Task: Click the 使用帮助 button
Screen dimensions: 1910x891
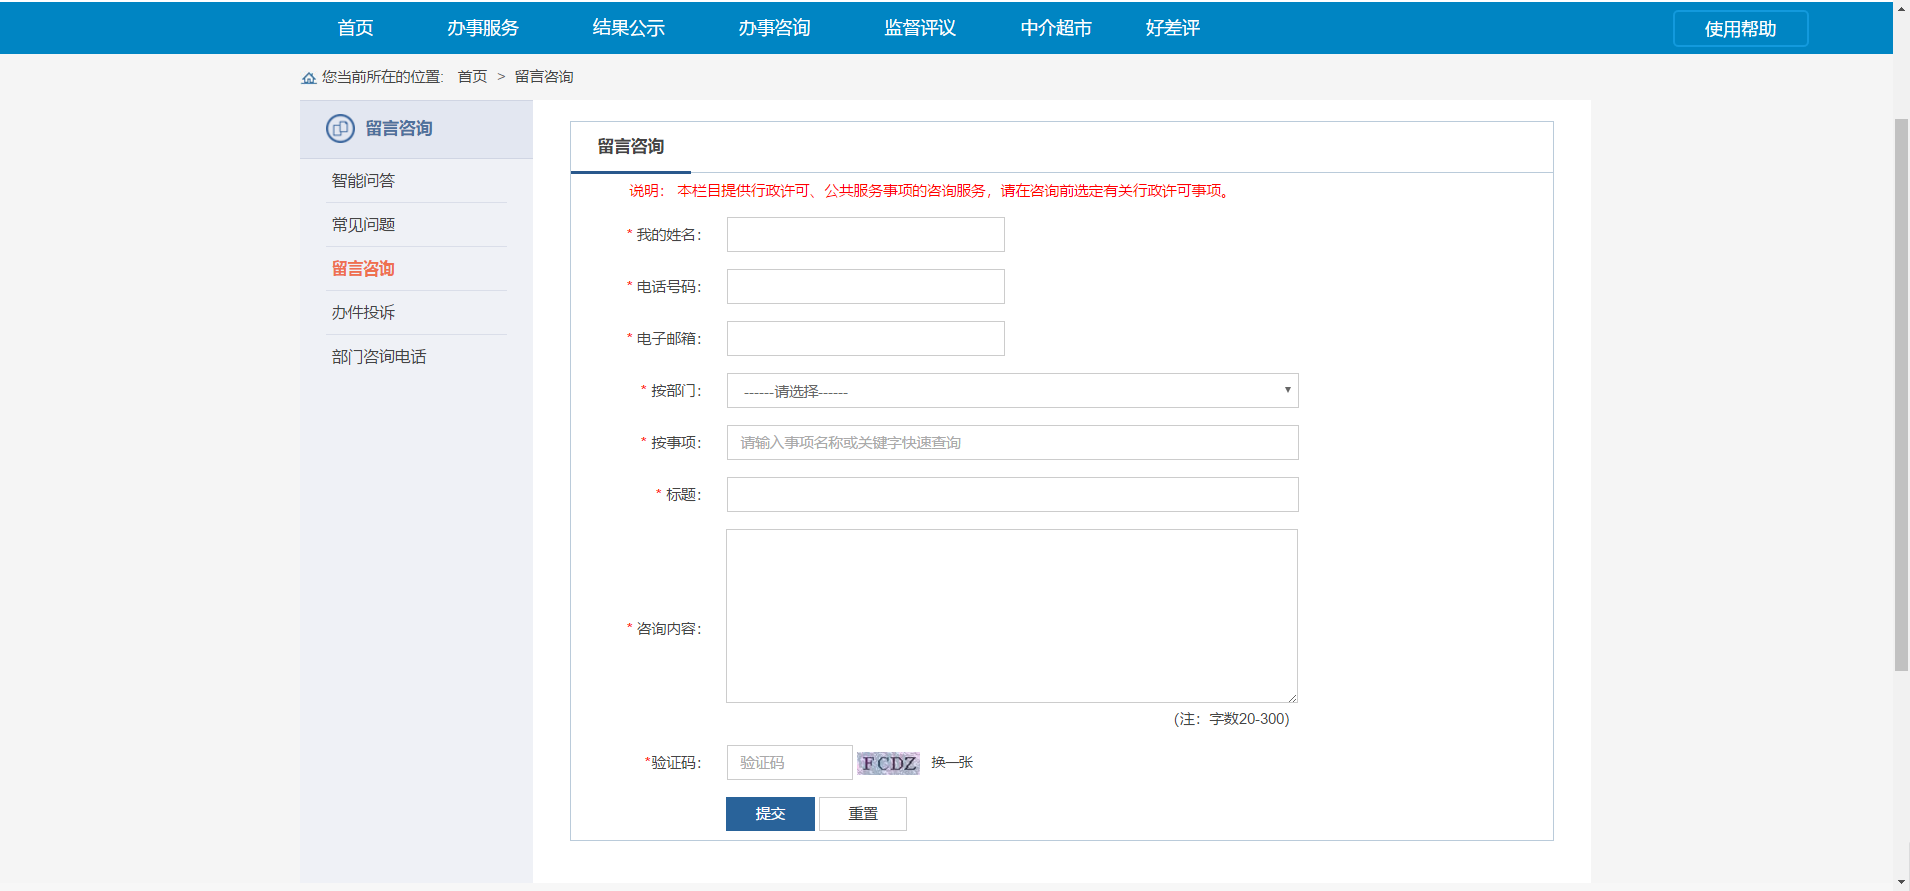Action: coord(1740,29)
